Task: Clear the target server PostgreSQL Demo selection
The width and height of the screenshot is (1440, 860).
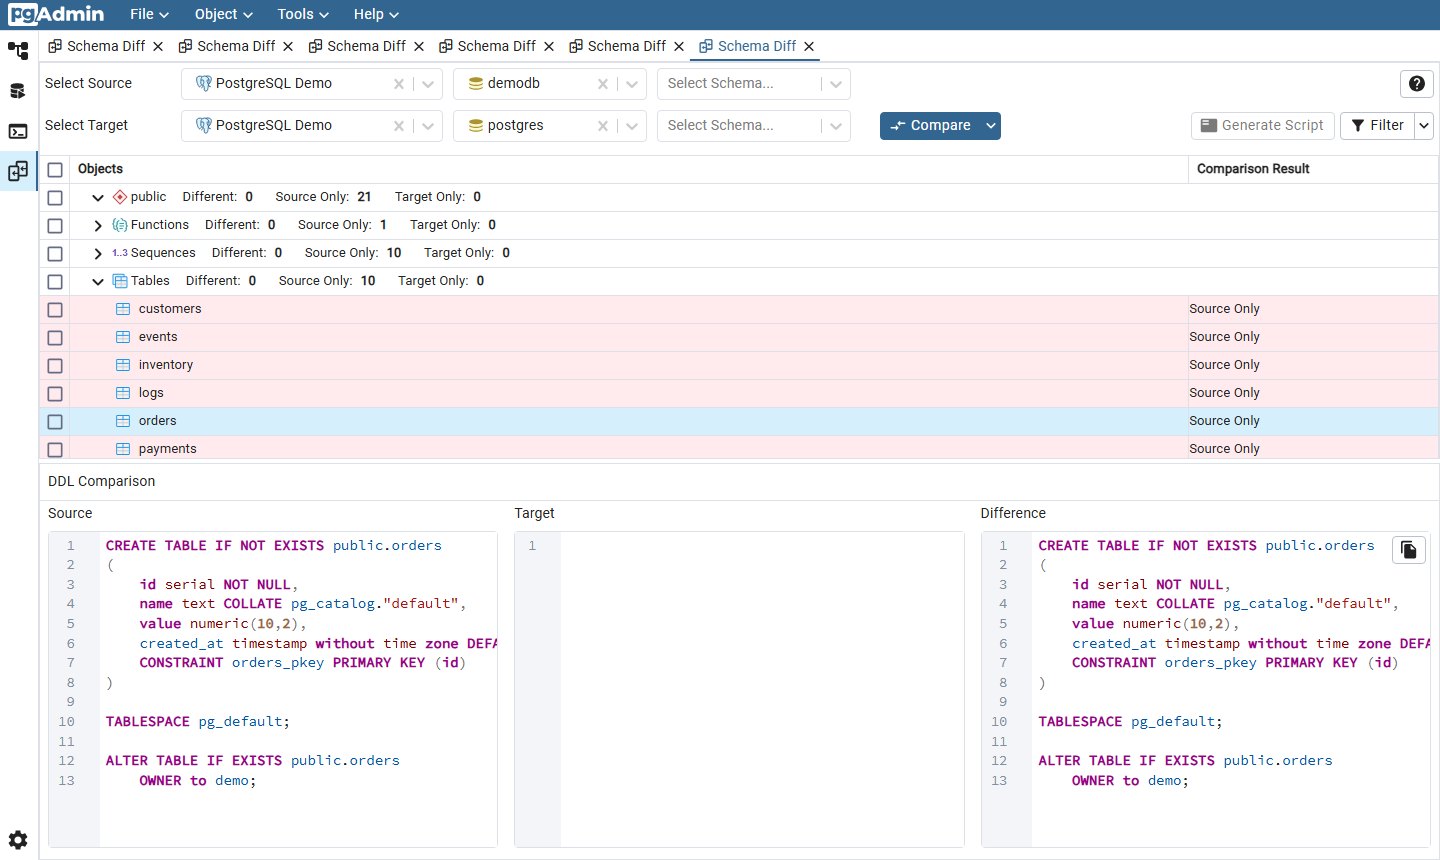Action: pyautogui.click(x=399, y=126)
